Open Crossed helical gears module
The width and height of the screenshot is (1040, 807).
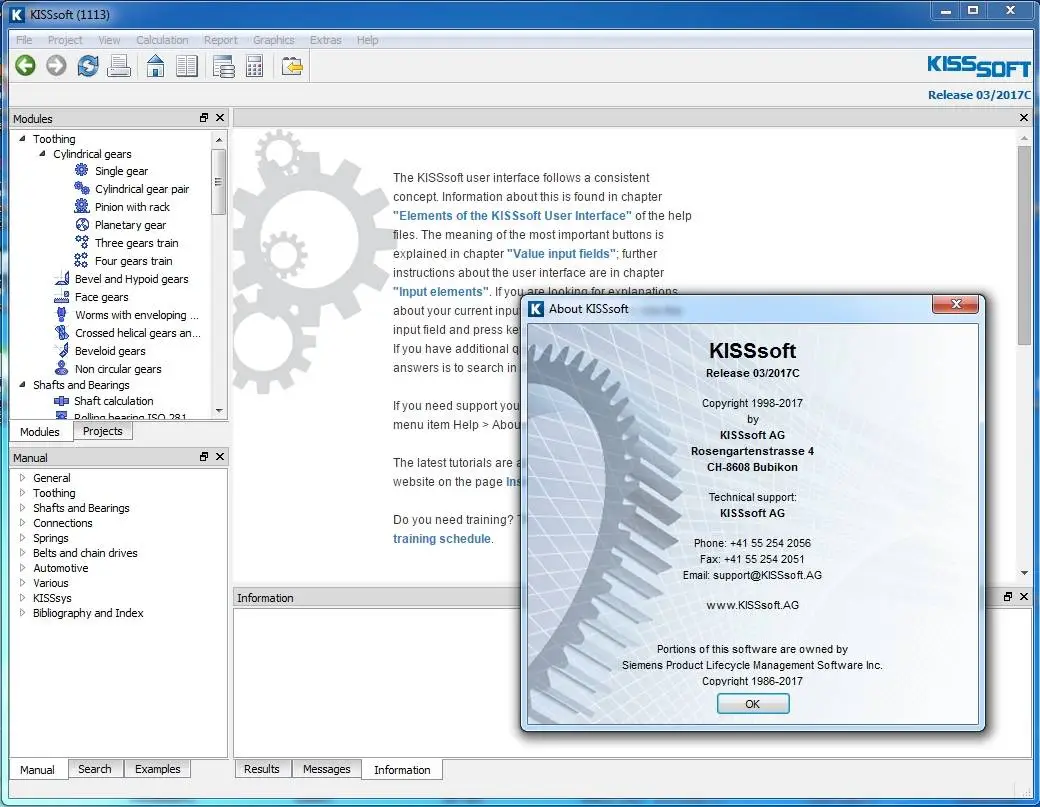[x=137, y=333]
